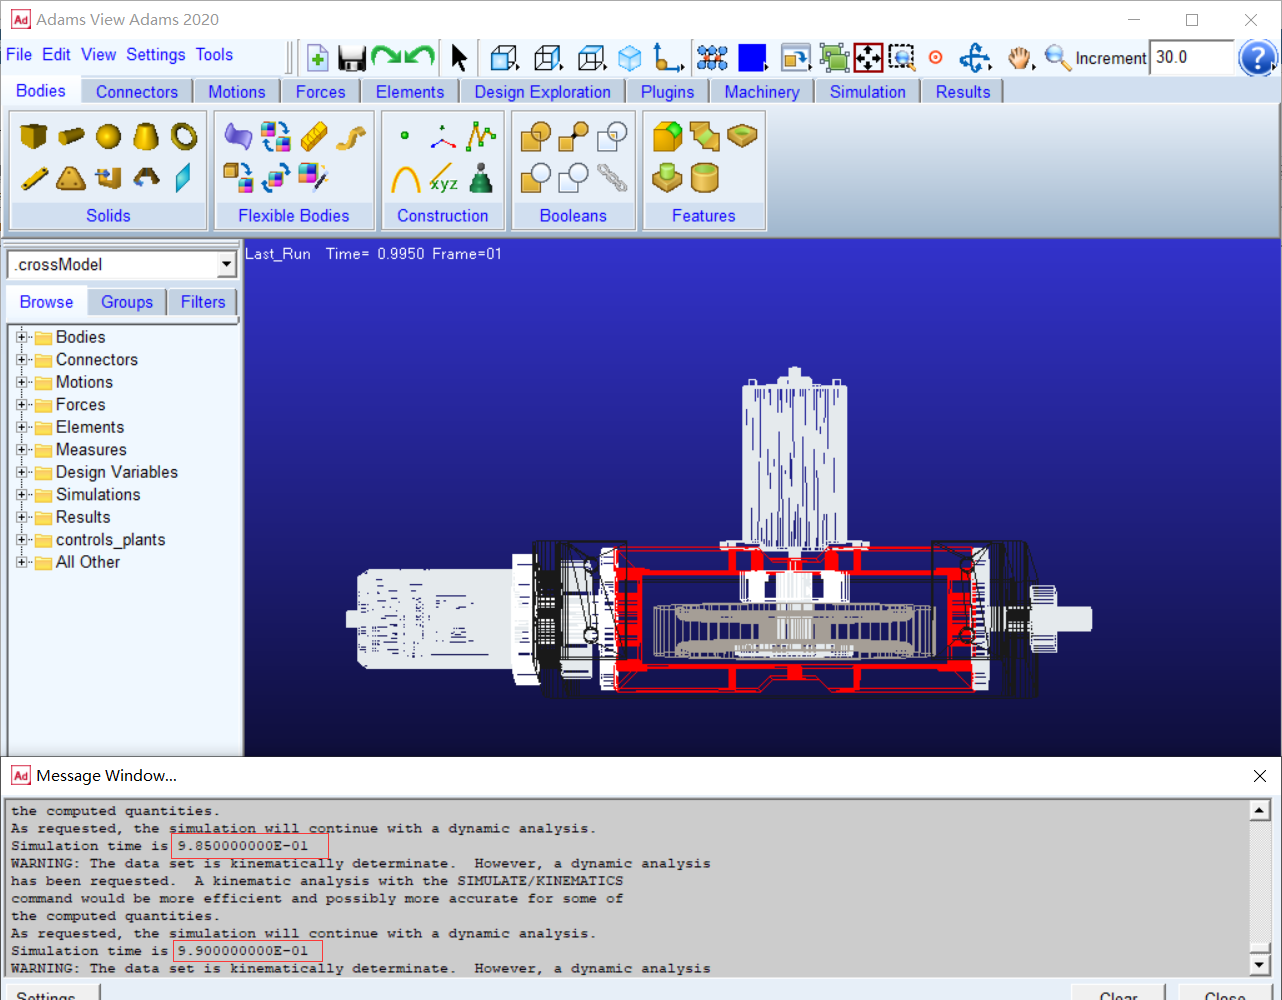Viewport: 1282px width, 1000px height.
Task: Activate the hand pan view tool
Action: [x=1018, y=58]
